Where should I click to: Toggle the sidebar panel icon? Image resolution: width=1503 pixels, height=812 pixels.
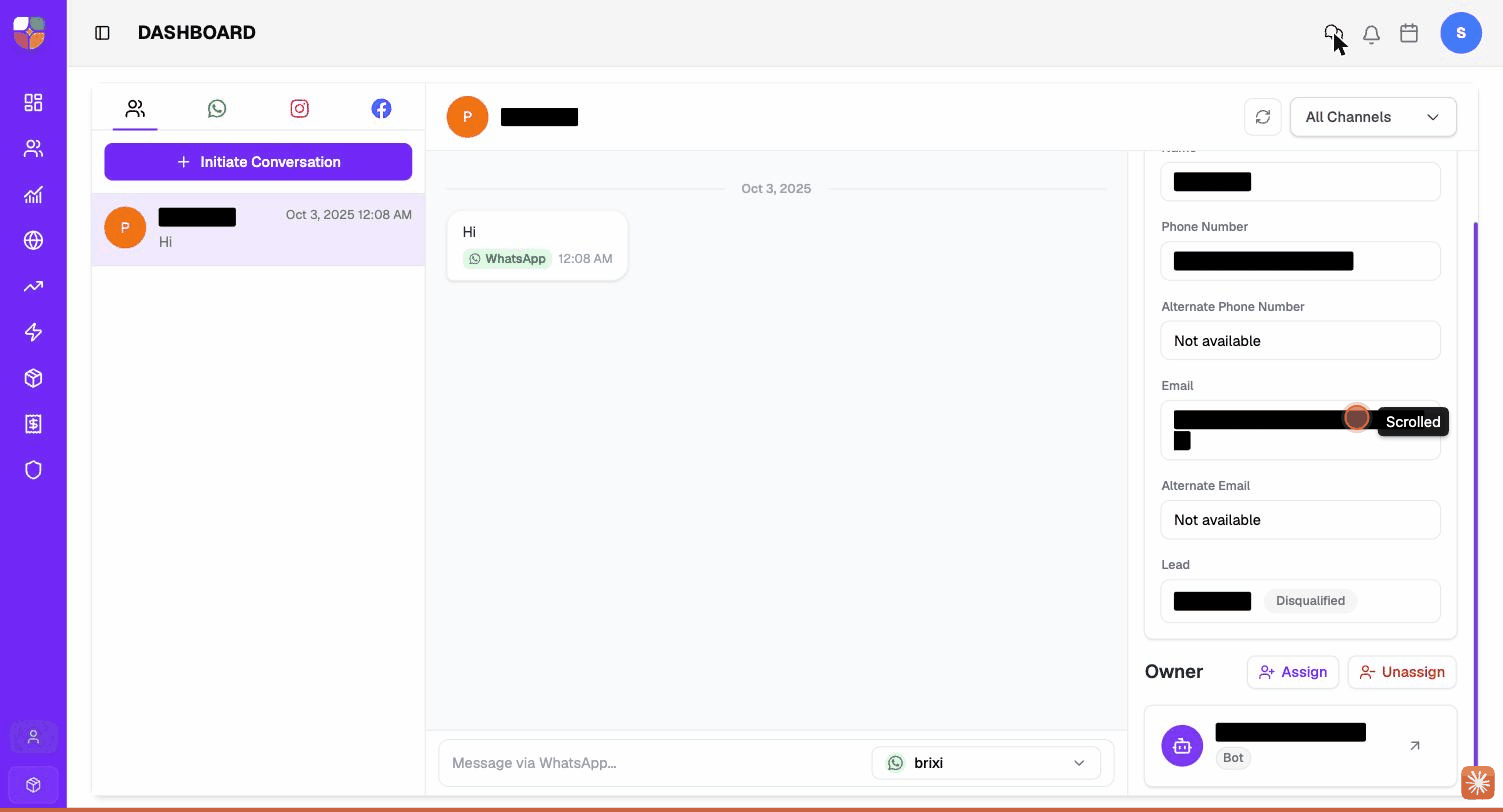102,33
